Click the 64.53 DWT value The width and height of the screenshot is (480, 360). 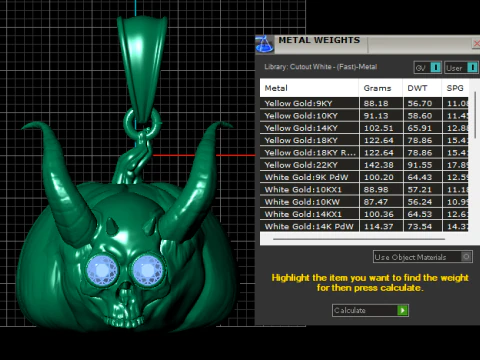(420, 214)
